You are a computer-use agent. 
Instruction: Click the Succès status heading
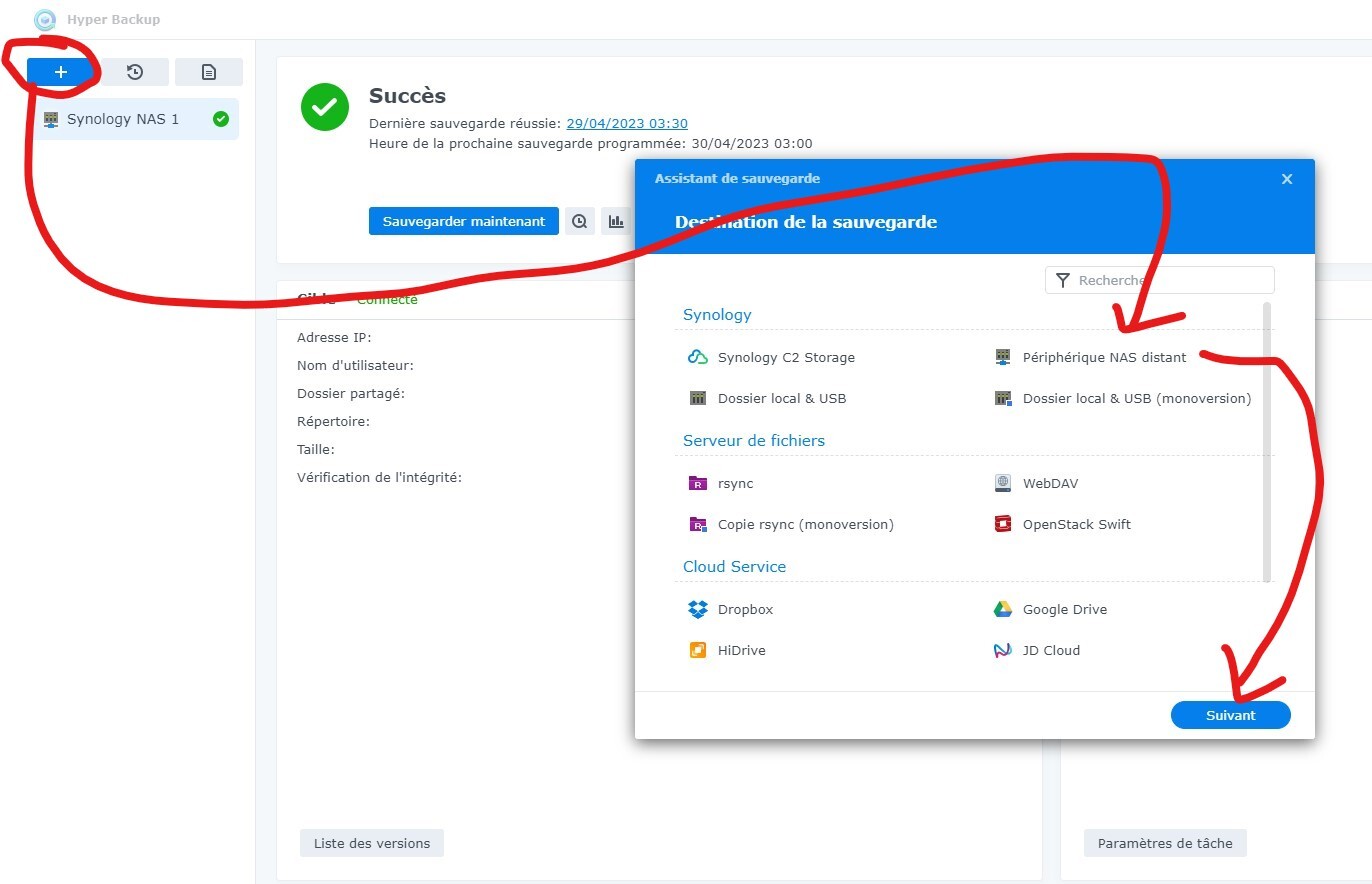[408, 96]
